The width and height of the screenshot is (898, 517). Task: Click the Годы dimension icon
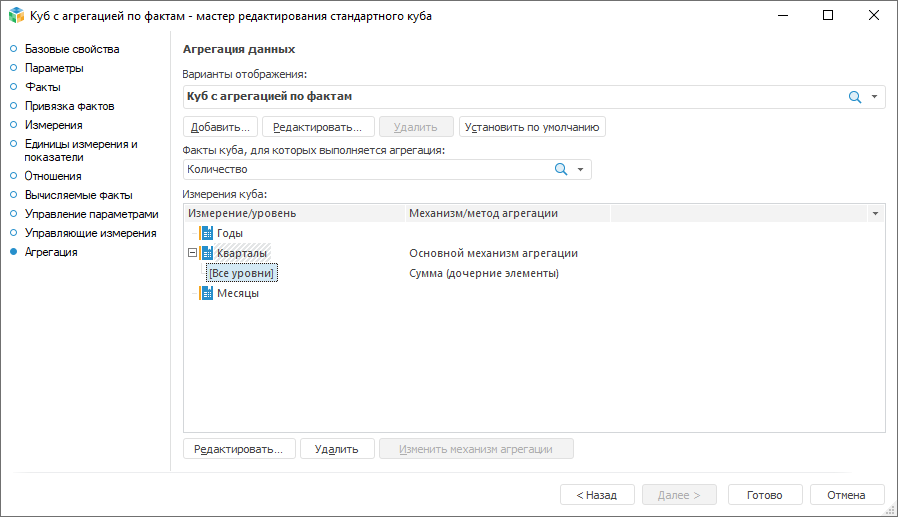[x=207, y=233]
